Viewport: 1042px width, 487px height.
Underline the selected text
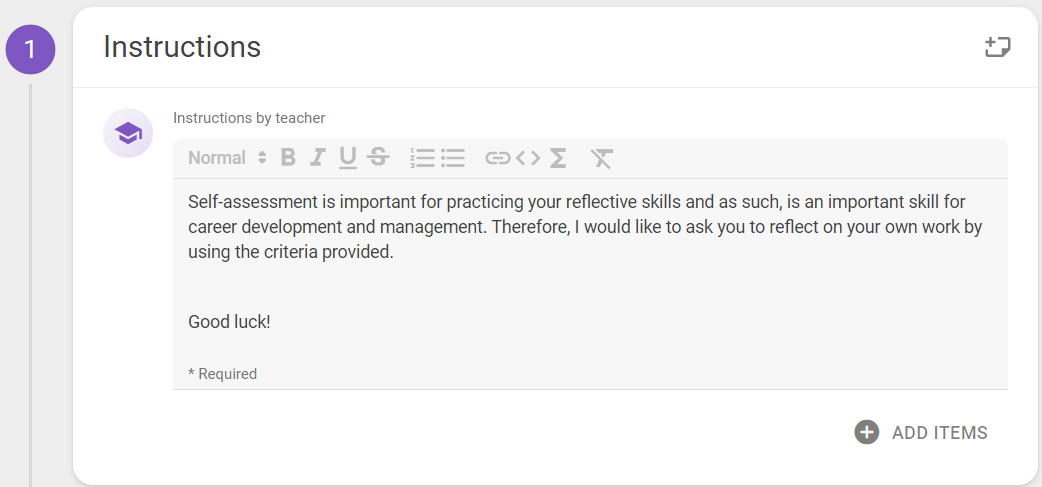(348, 157)
